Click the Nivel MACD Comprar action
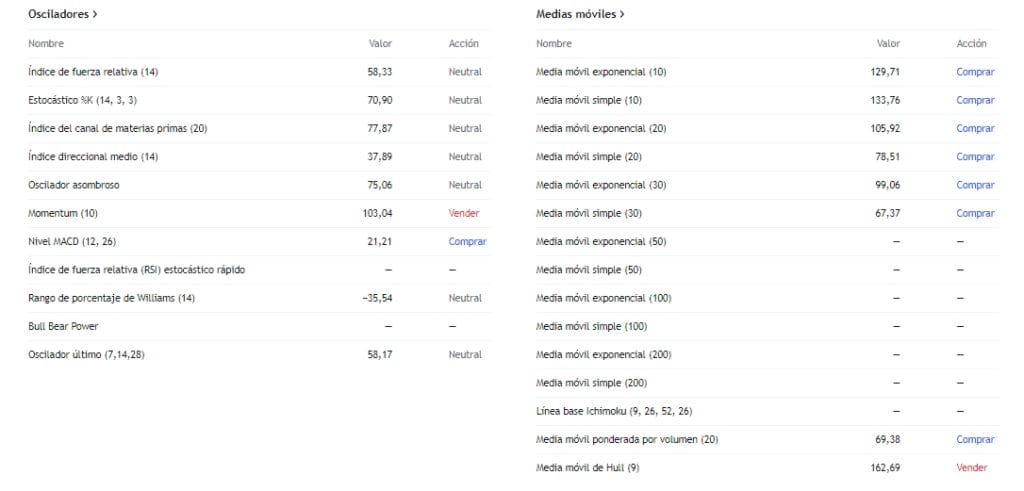 pos(467,242)
